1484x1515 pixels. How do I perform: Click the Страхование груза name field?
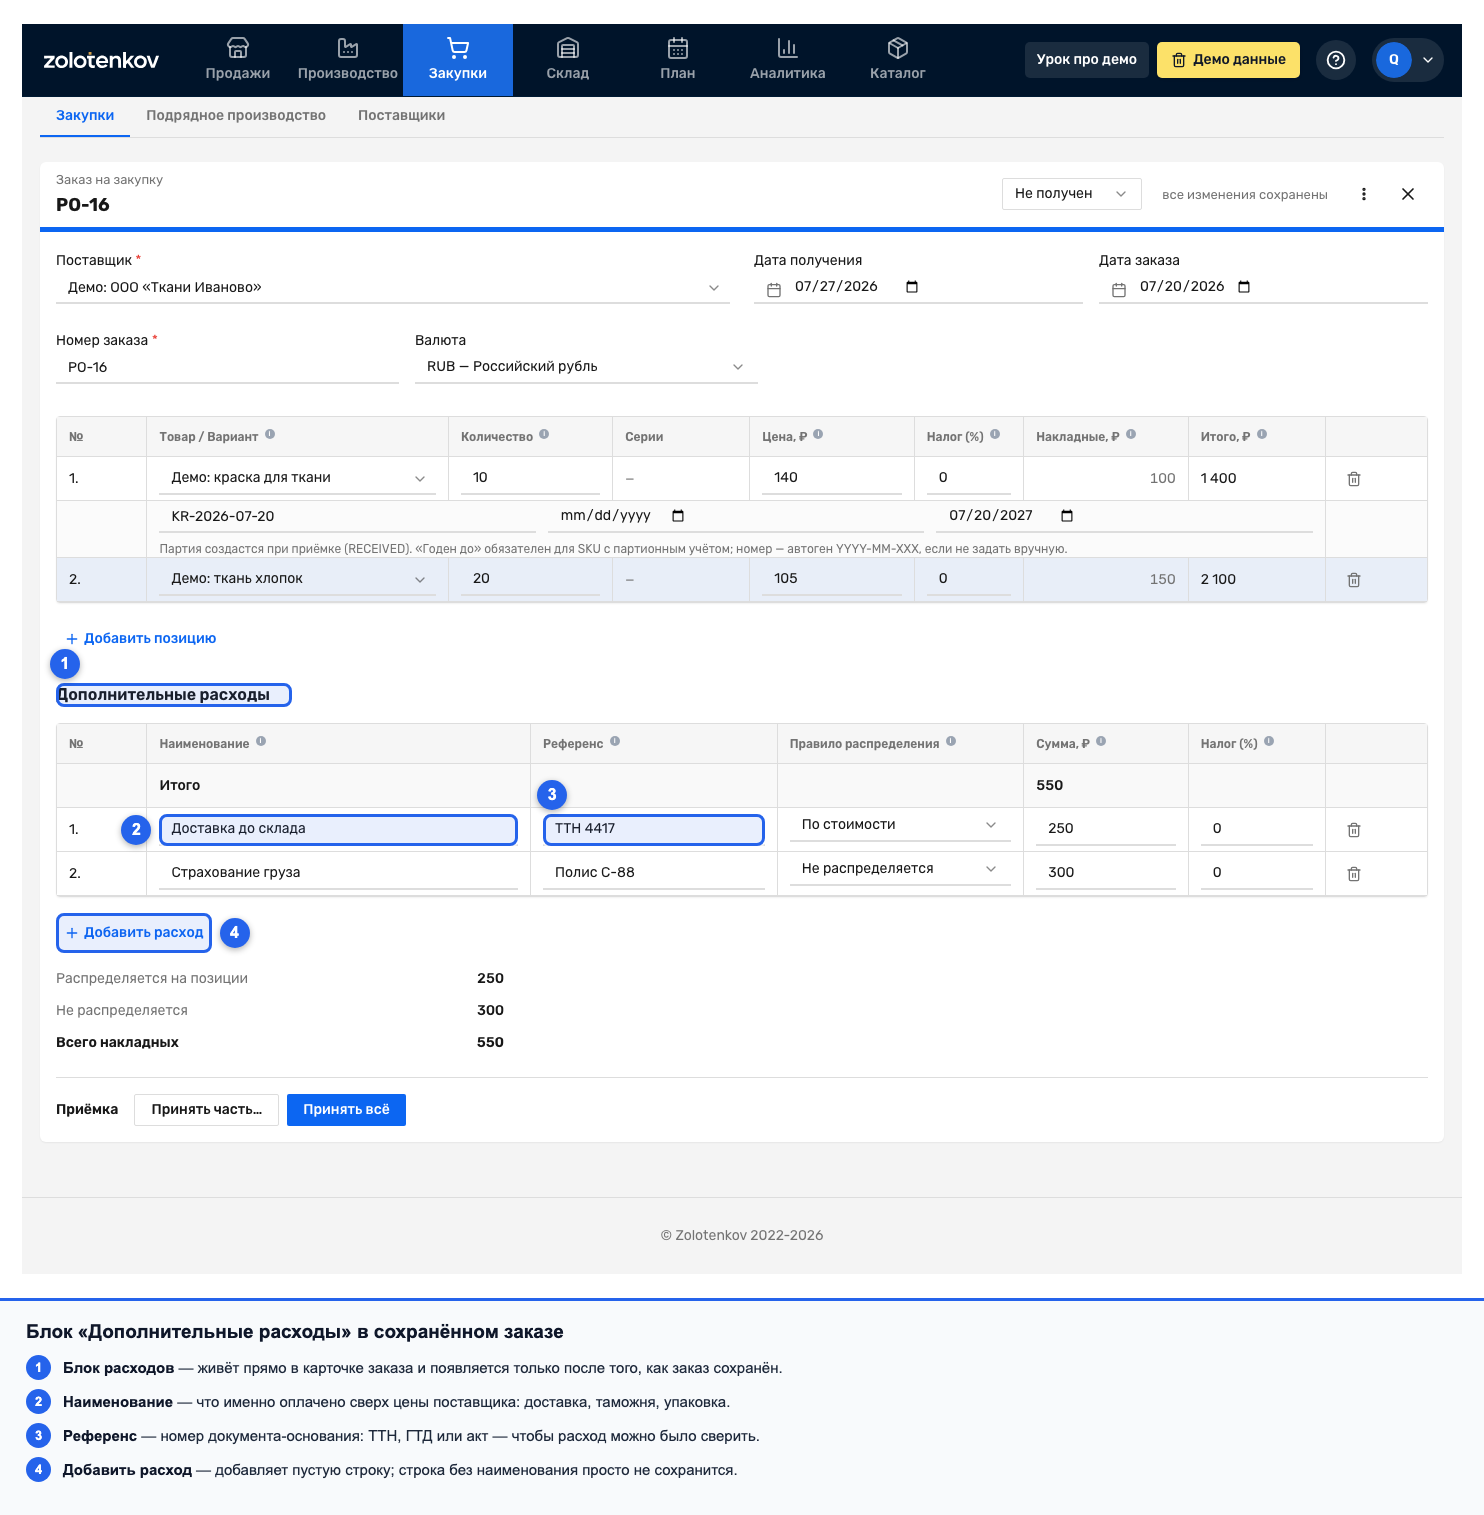(x=339, y=873)
